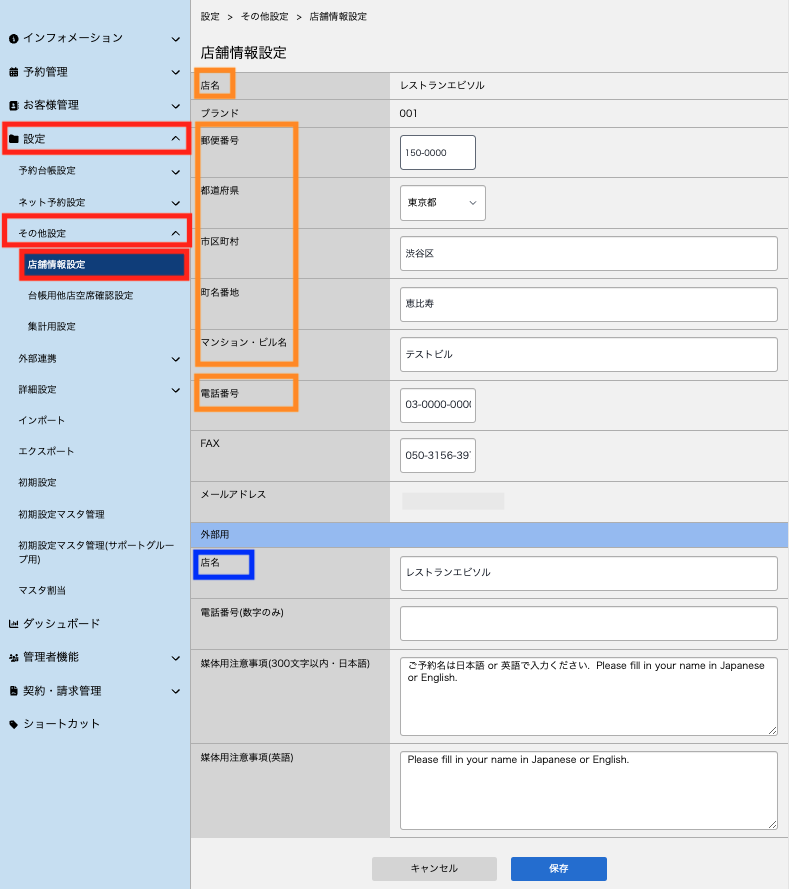Viewport: 789px width, 889px height.
Task: Open 初期設定 menu item
Action: click(x=37, y=482)
